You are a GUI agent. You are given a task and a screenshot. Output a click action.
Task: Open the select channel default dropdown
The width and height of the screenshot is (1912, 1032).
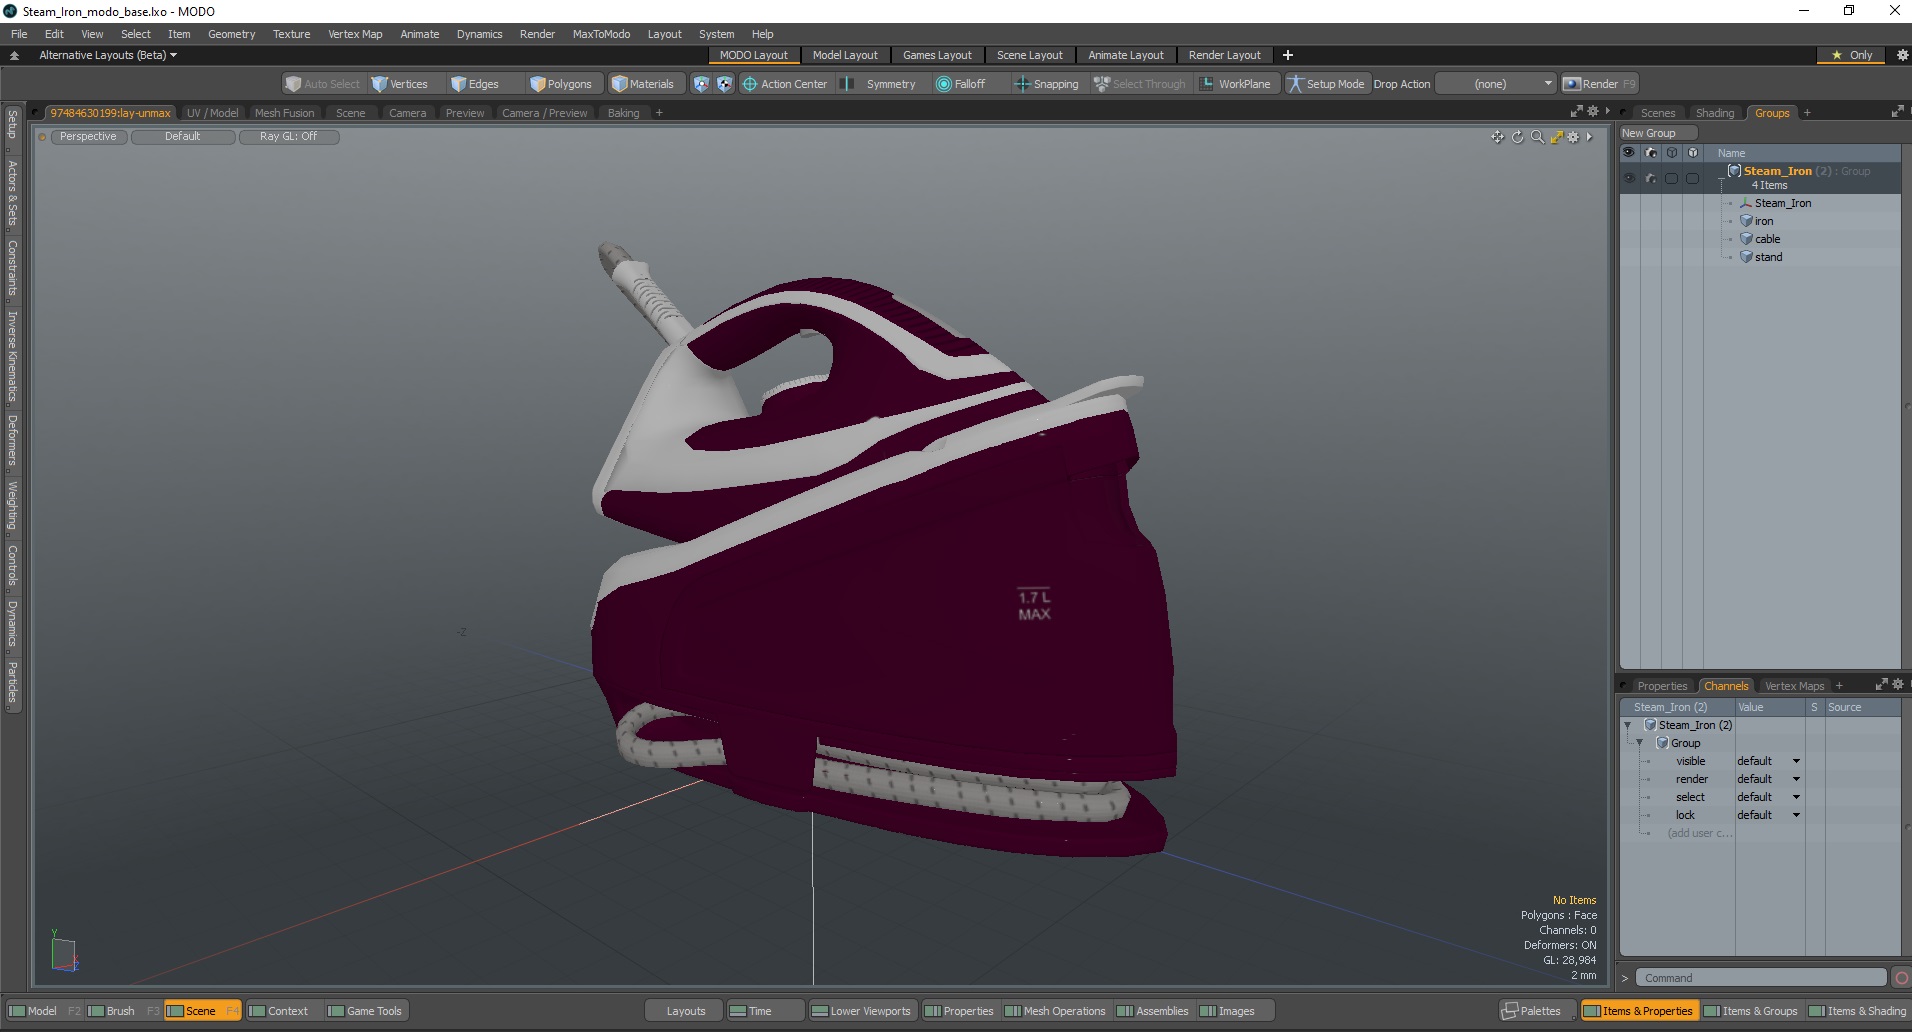point(1768,797)
